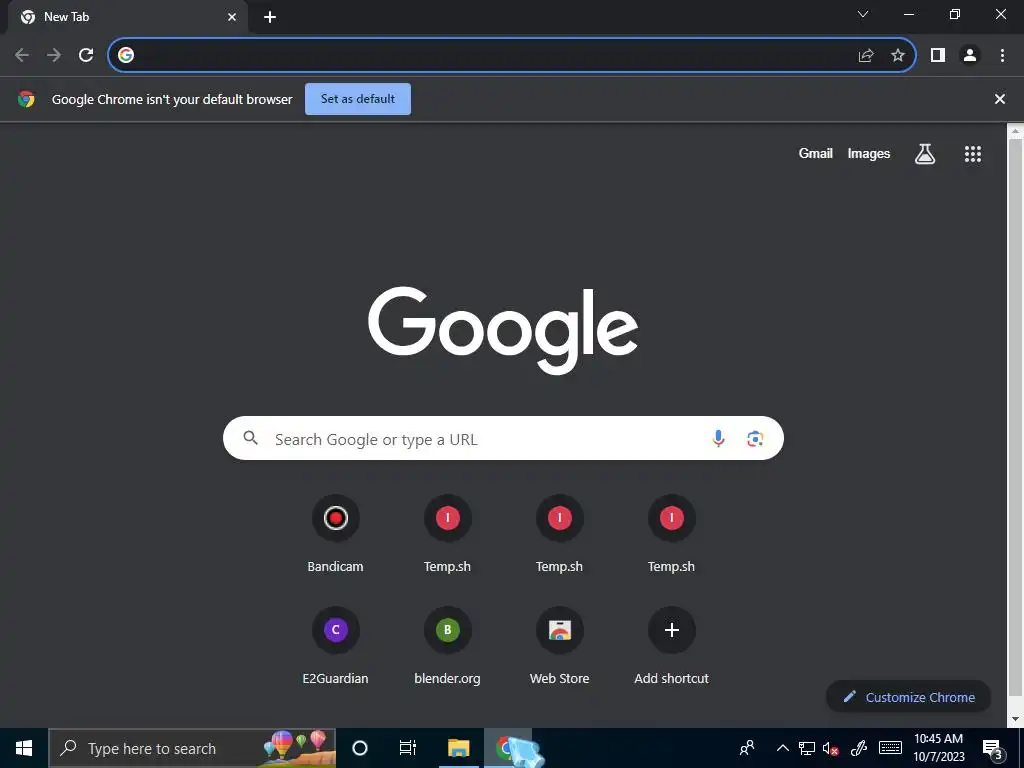Click the Search Google or type a URL box
1024x768 pixels.
[503, 438]
